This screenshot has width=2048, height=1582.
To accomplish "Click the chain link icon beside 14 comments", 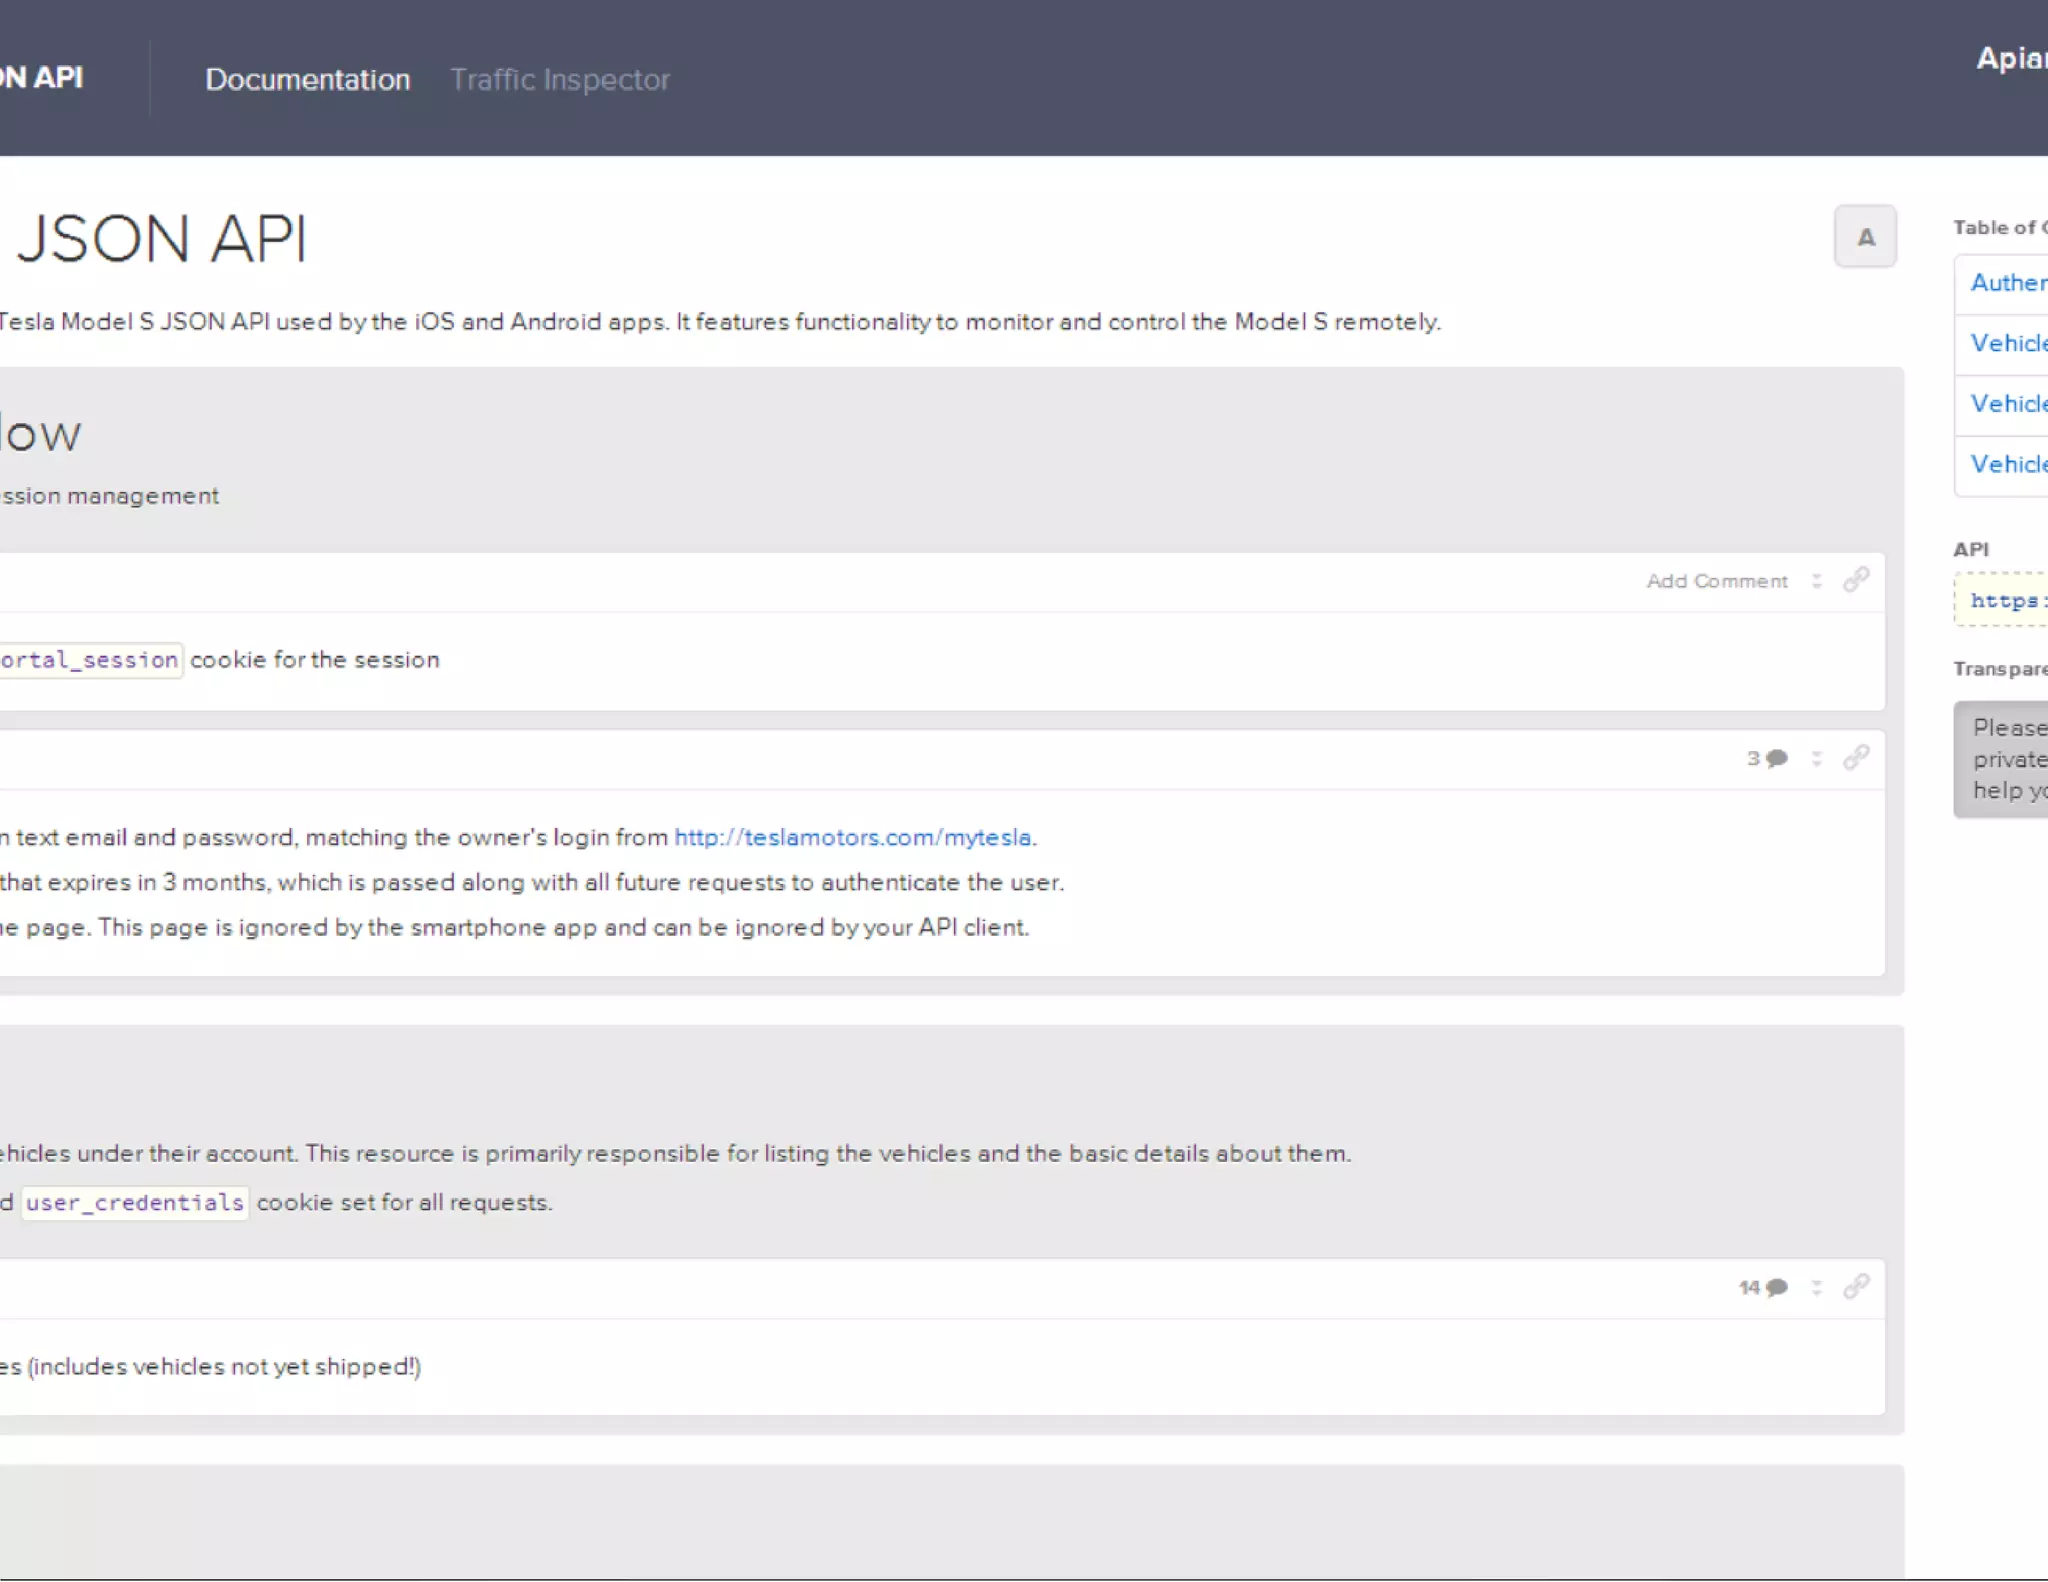I will point(1856,1287).
